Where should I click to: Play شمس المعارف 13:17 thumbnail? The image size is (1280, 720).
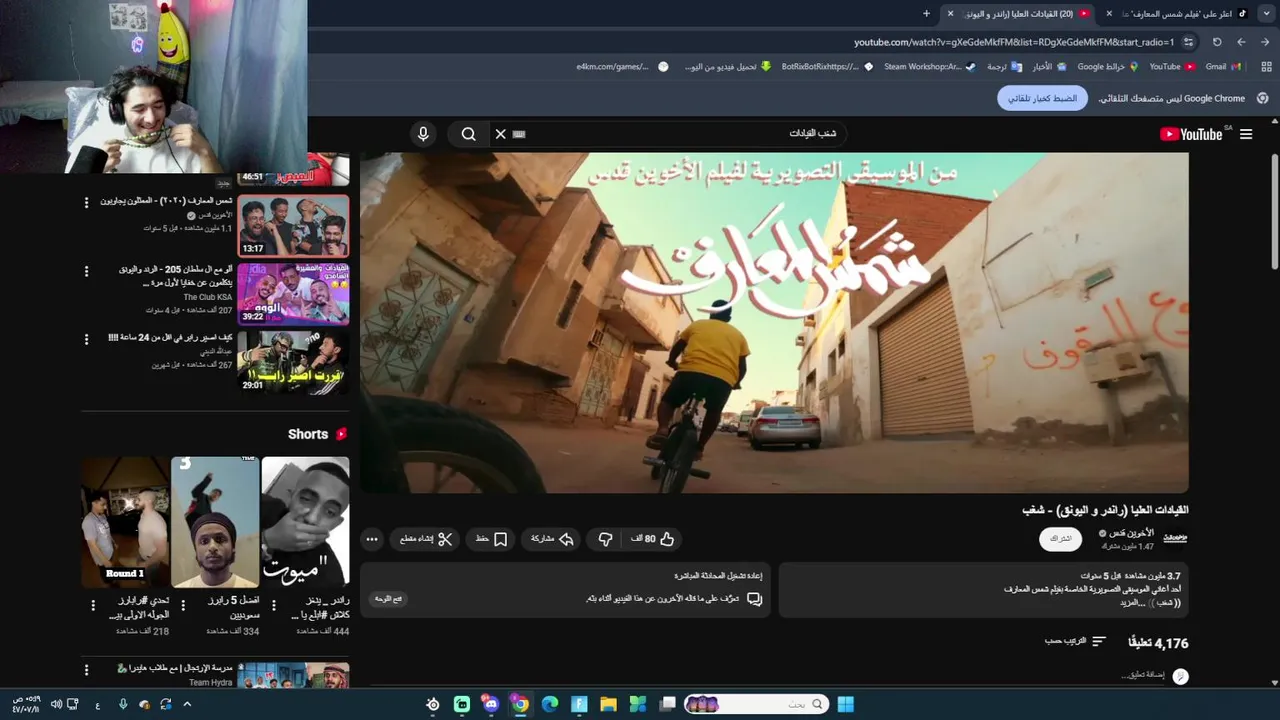pyautogui.click(x=293, y=226)
